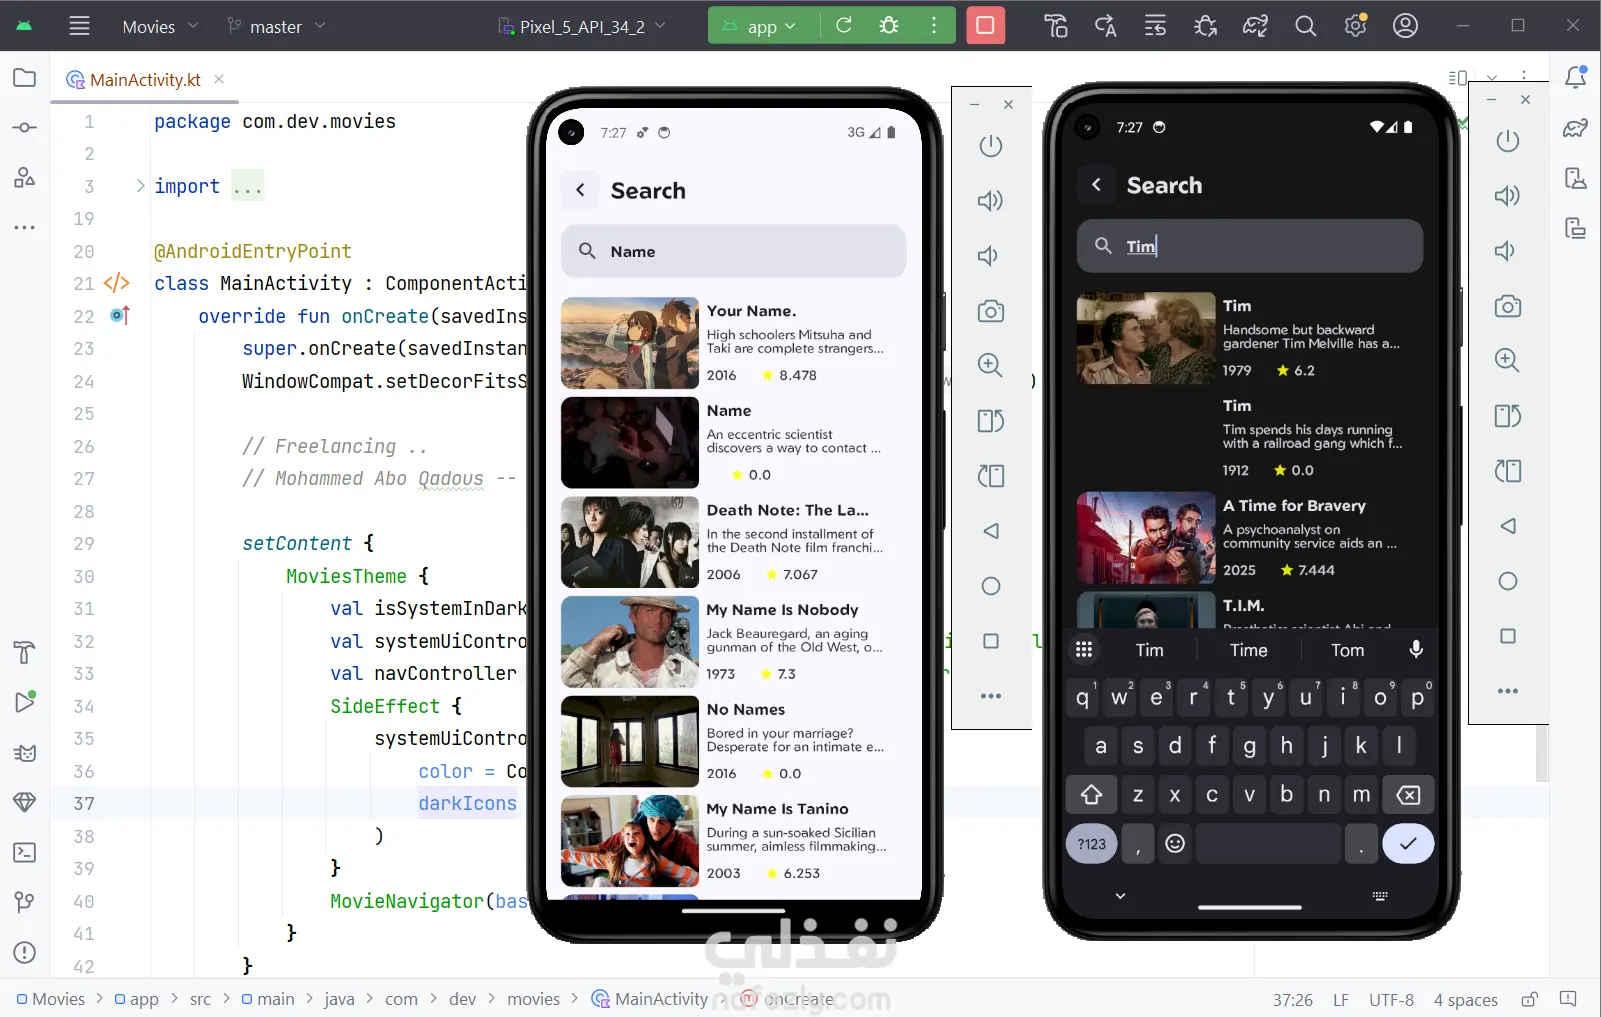This screenshot has height=1017, width=1601.
Task: Click Home circle on light emulator toolbar
Action: click(990, 586)
